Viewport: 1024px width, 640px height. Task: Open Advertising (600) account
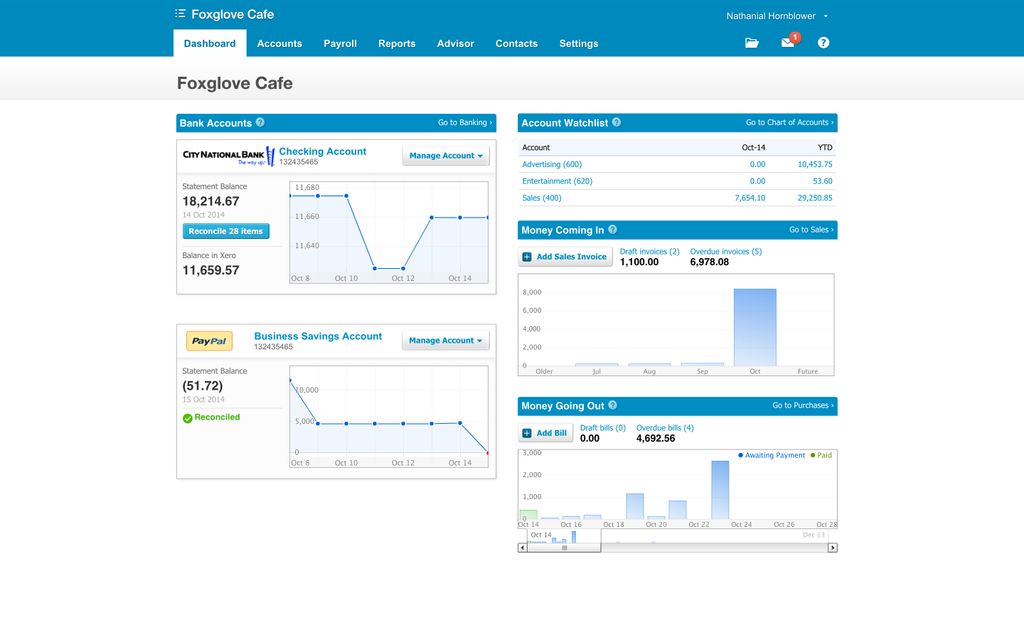pyautogui.click(x=552, y=164)
